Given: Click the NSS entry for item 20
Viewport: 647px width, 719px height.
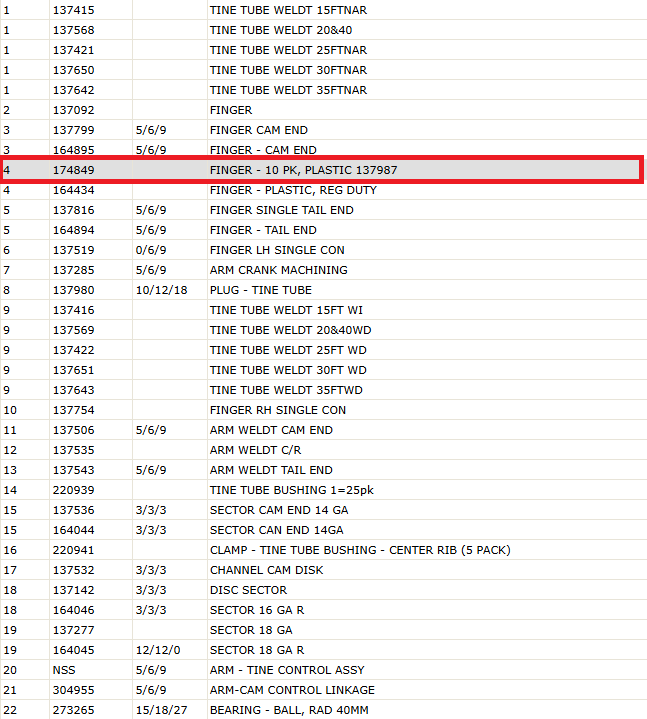Looking at the screenshot, I should [64, 670].
